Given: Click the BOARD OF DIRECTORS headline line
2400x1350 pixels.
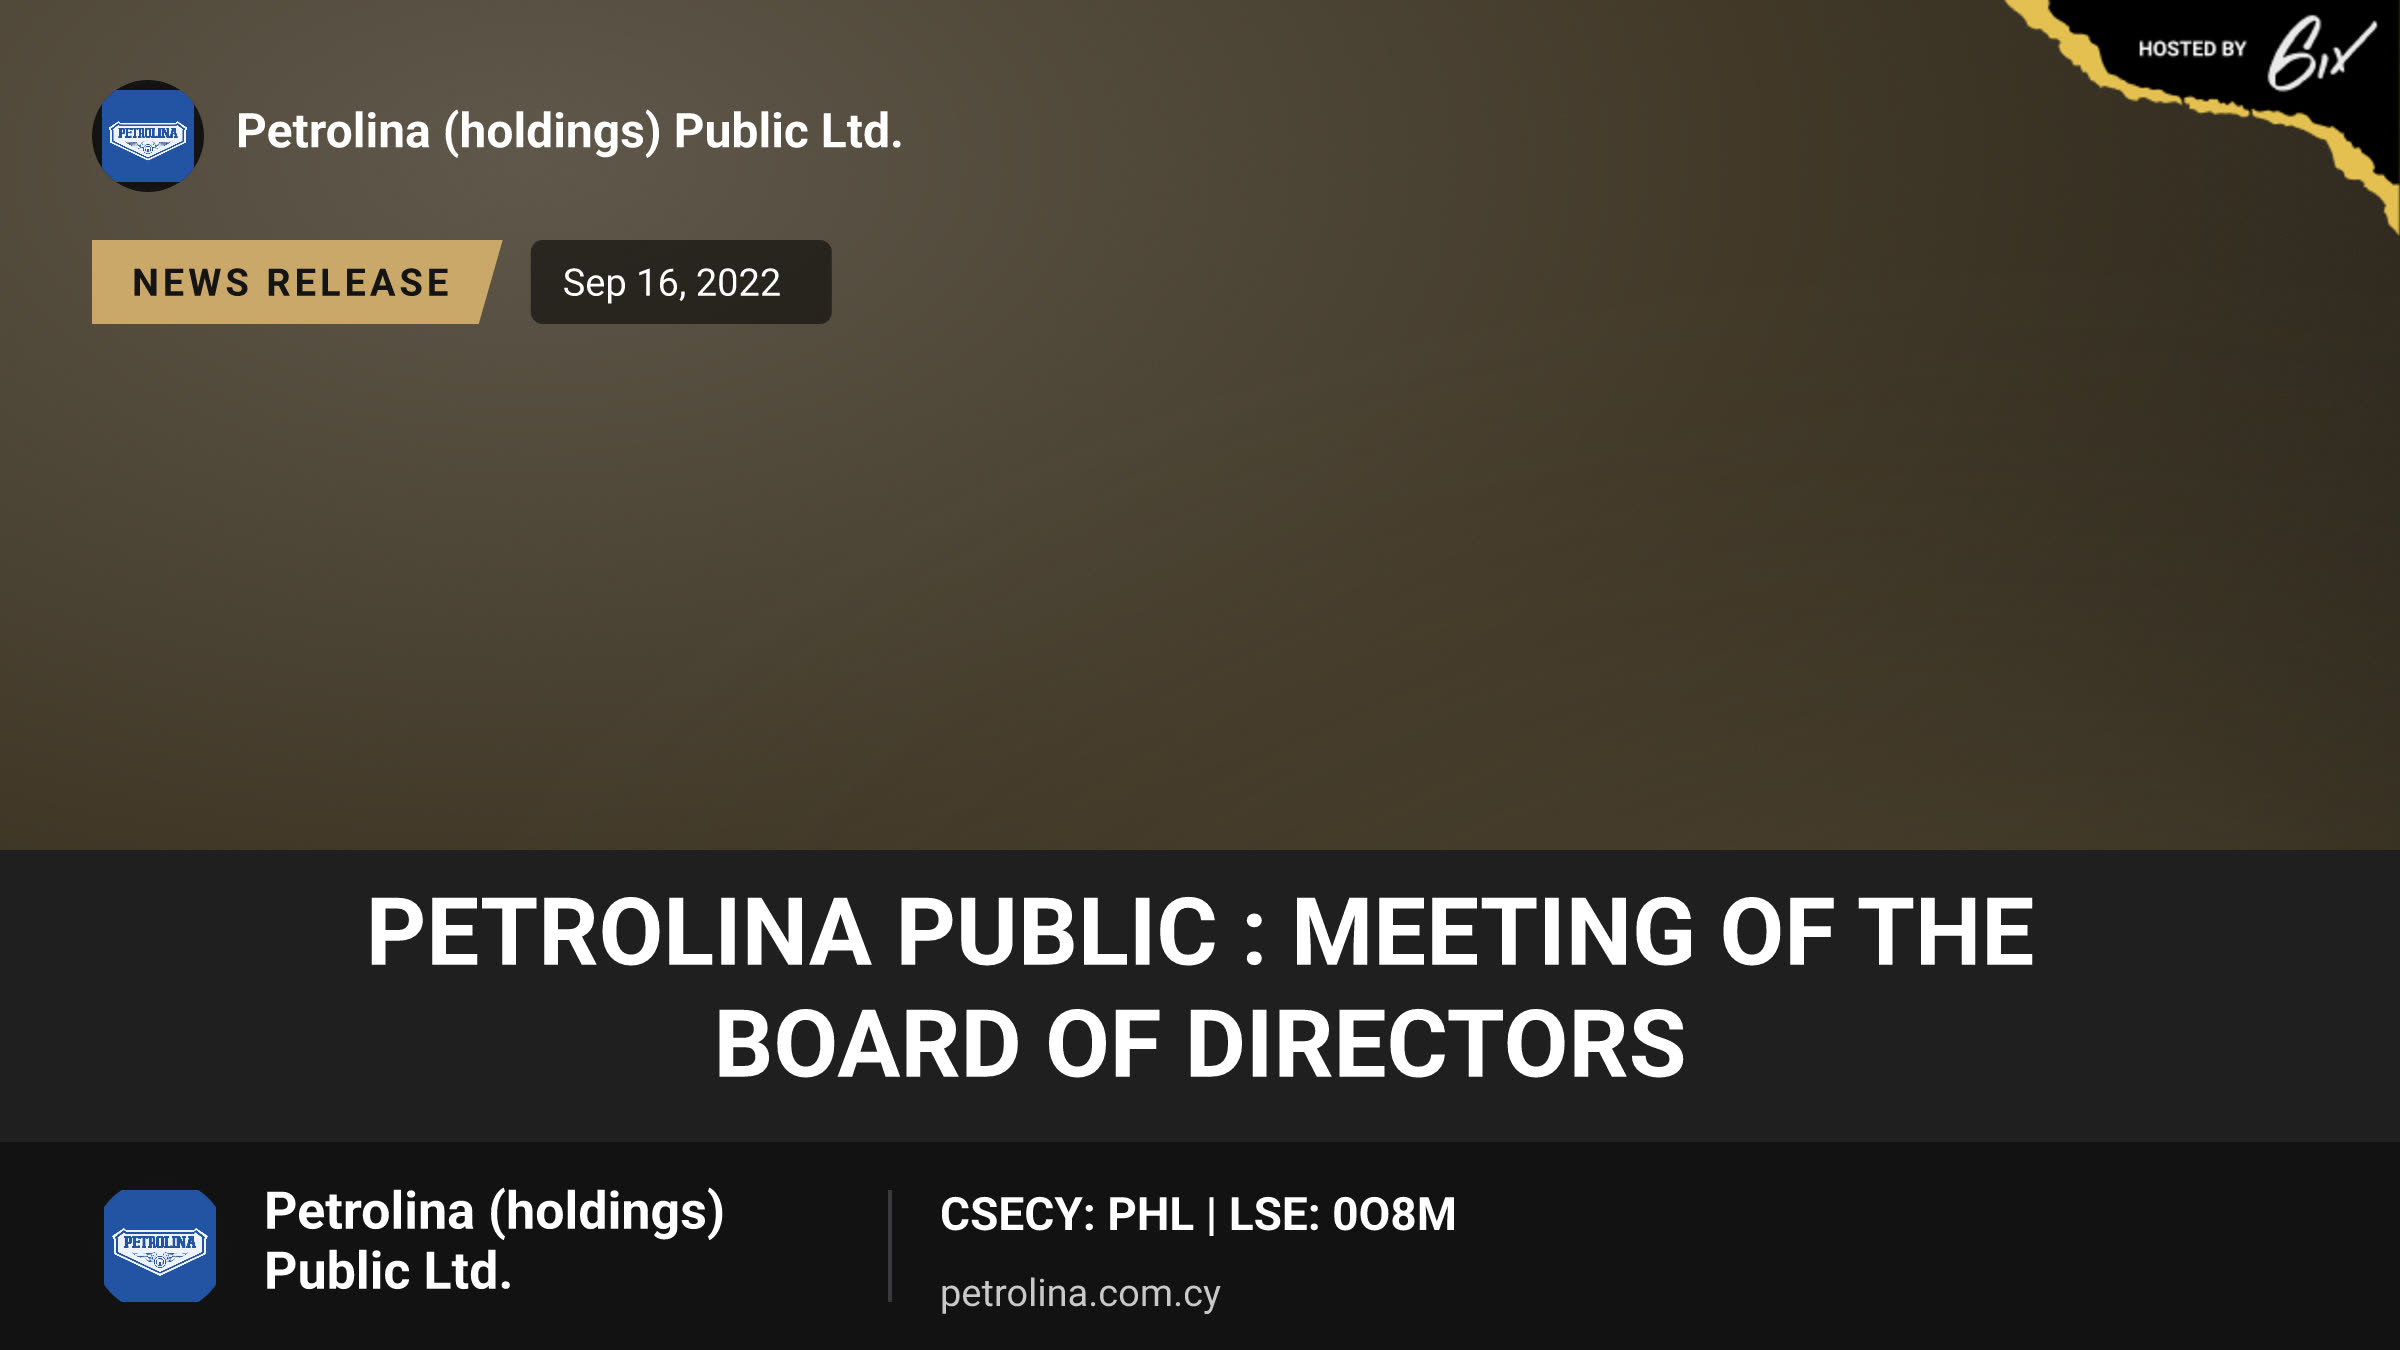Looking at the screenshot, I should click(1200, 1045).
